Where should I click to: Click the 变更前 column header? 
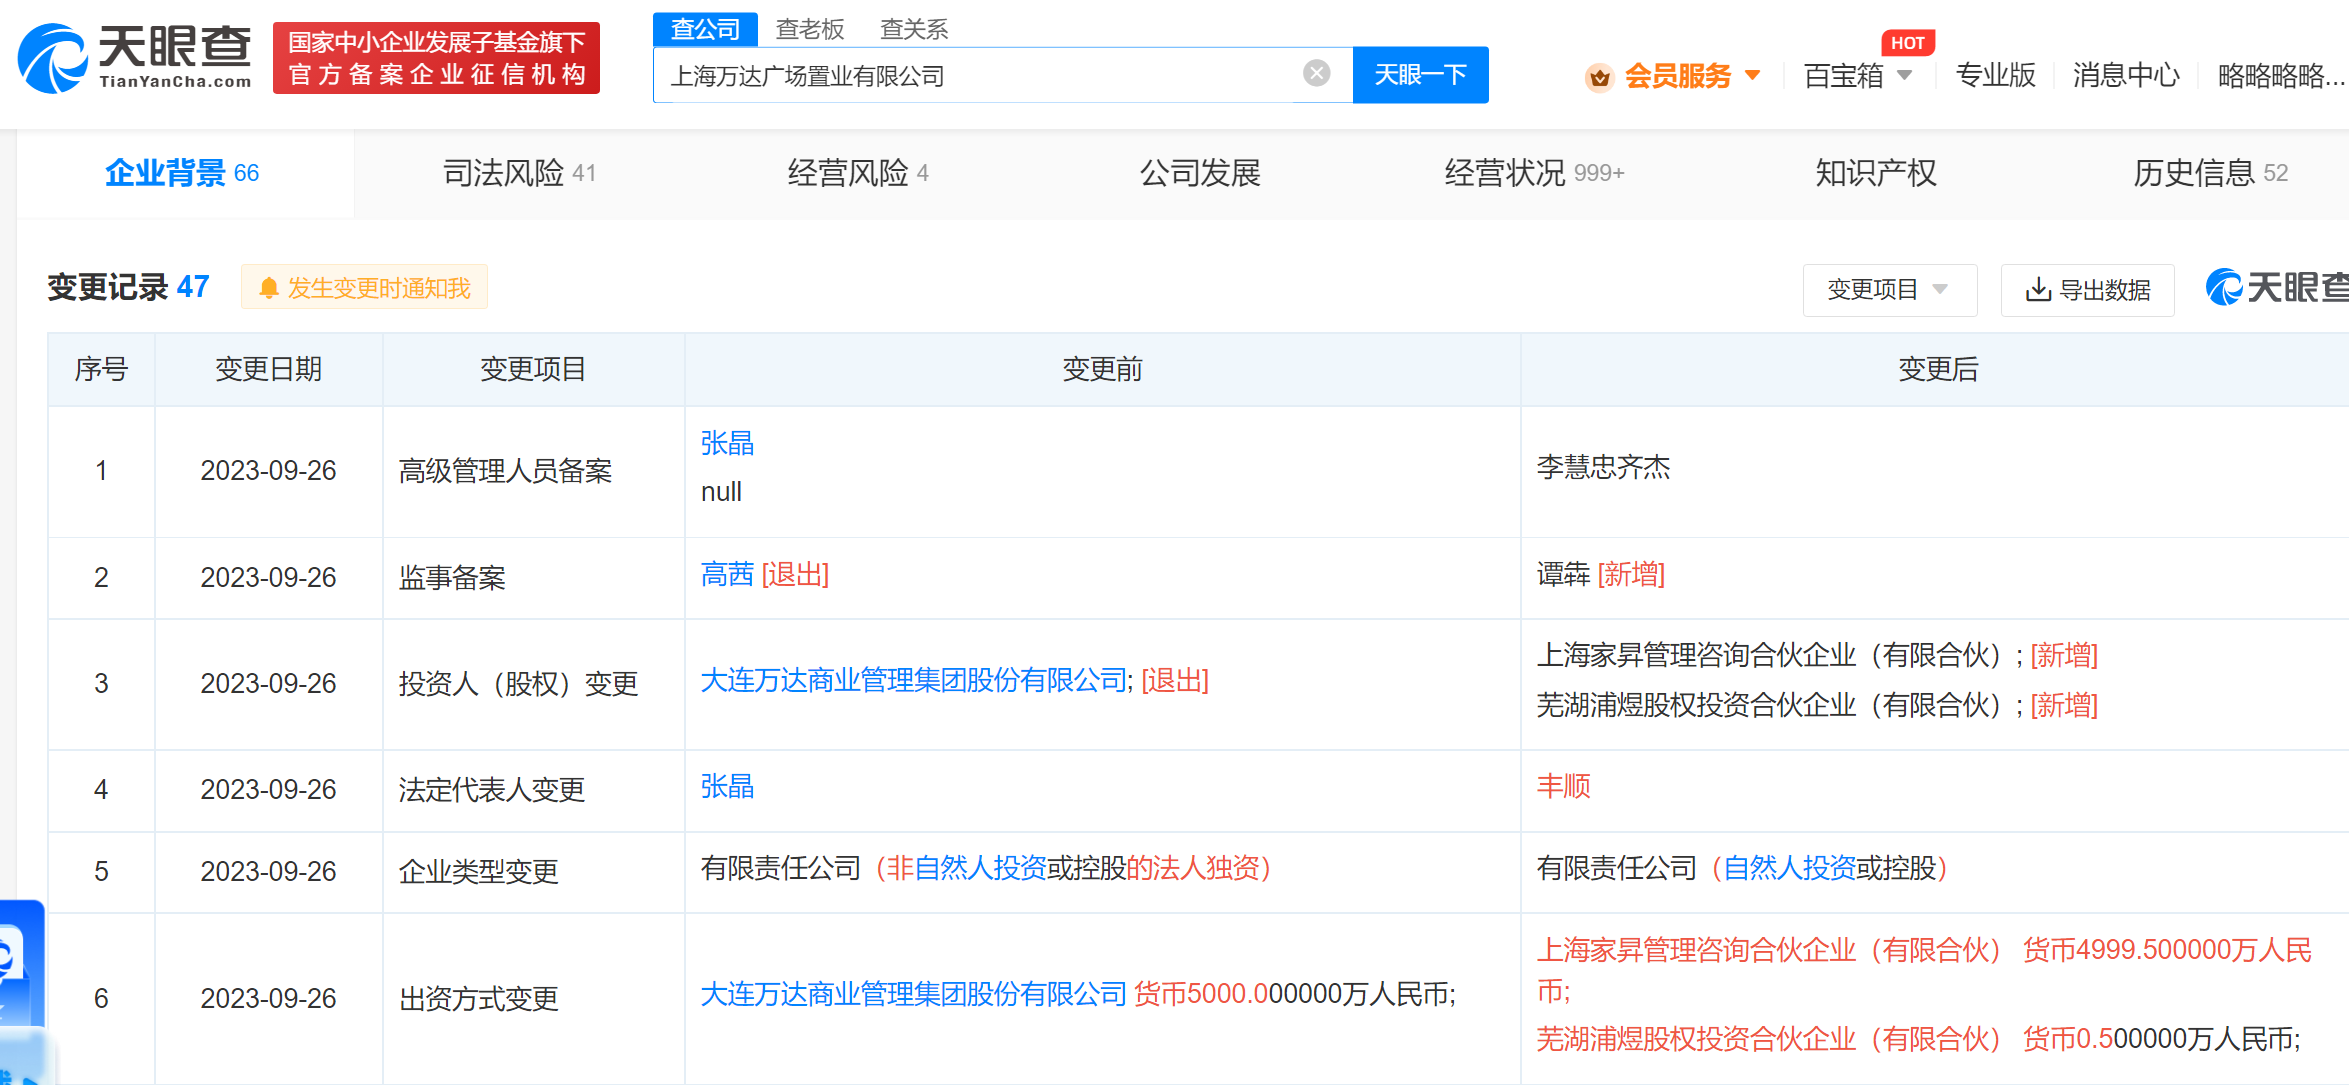coord(1102,369)
